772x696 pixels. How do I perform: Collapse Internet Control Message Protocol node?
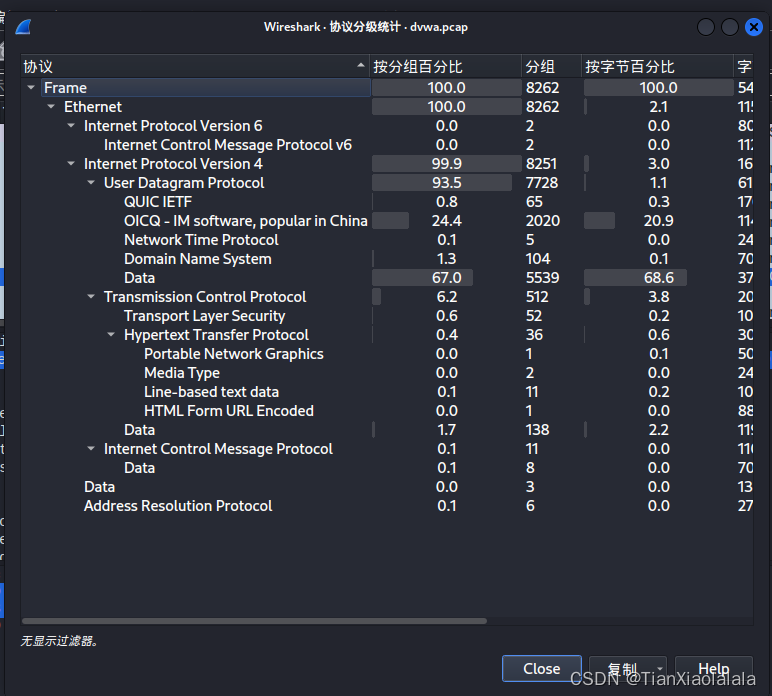[x=91, y=449]
